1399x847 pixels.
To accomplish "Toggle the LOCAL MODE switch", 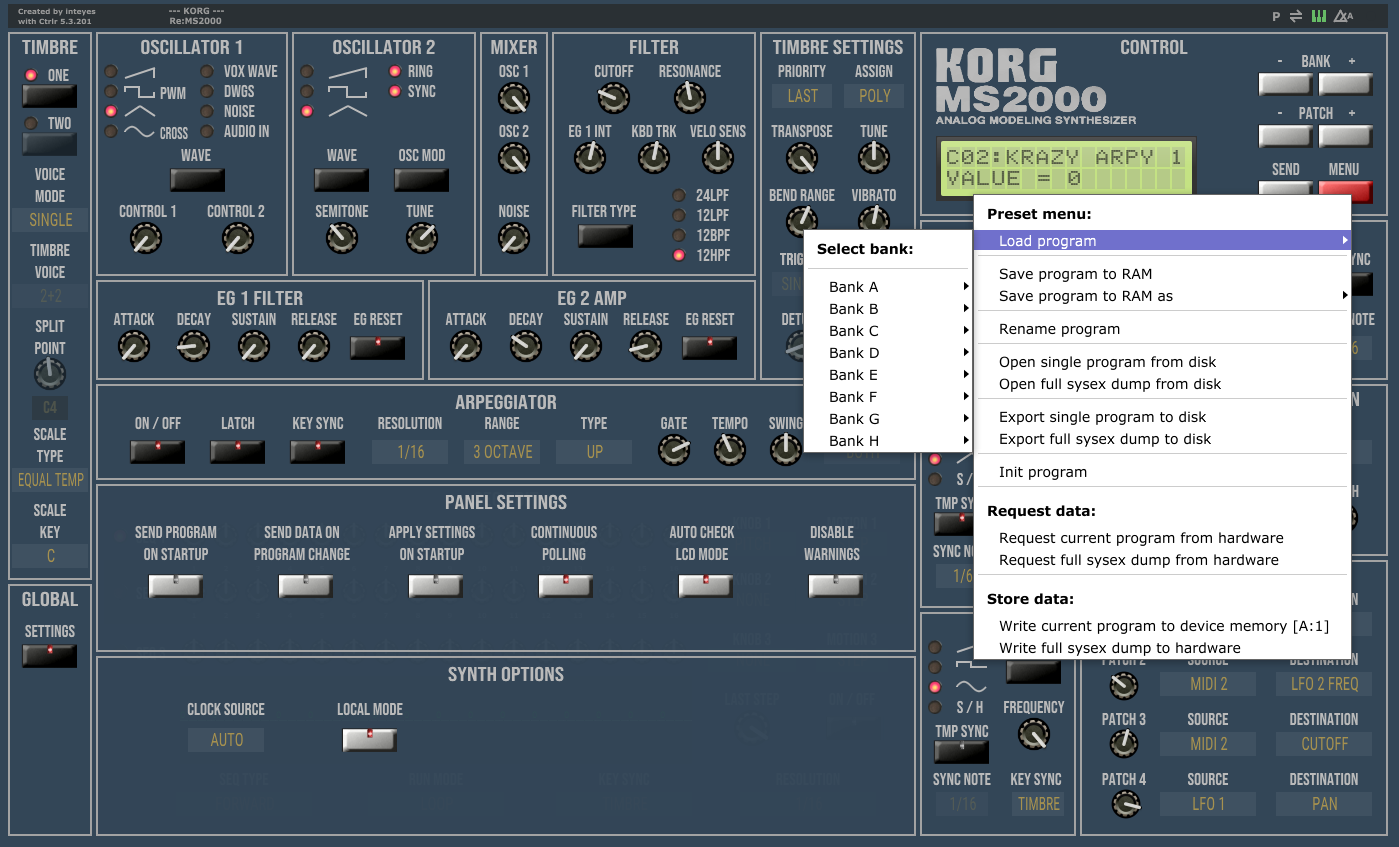I will [369, 740].
